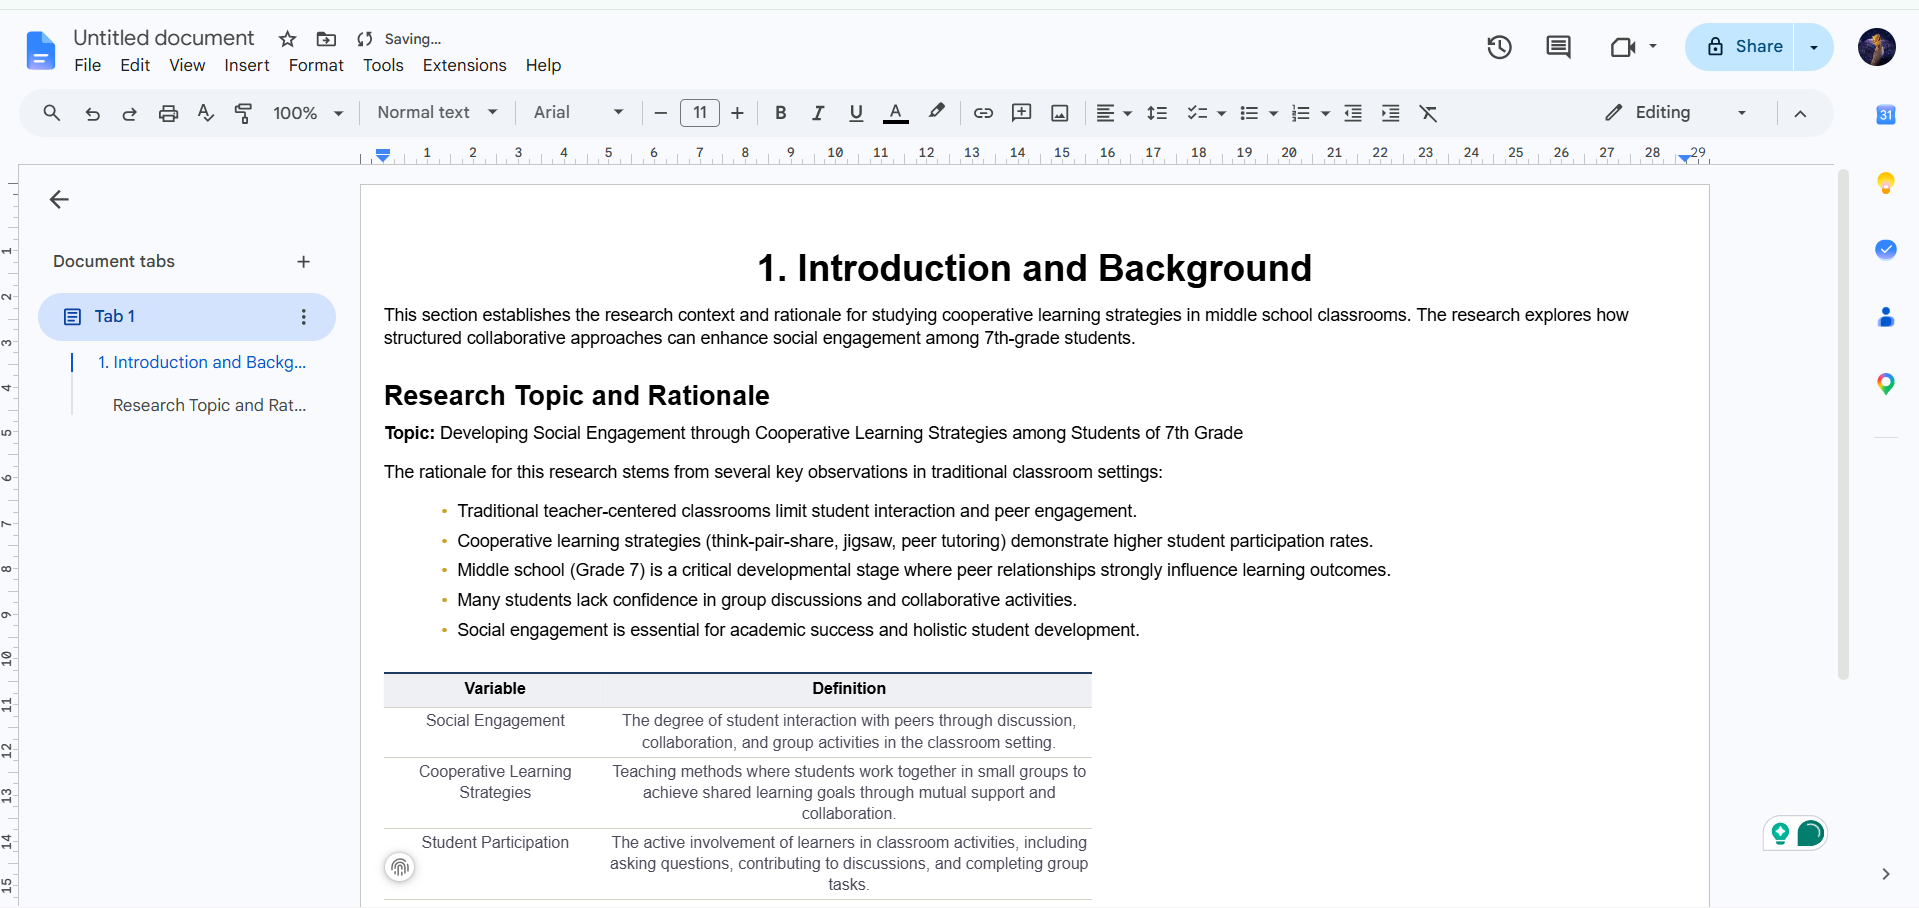
Task: Open the Arial font dropdown
Action: pos(578,113)
